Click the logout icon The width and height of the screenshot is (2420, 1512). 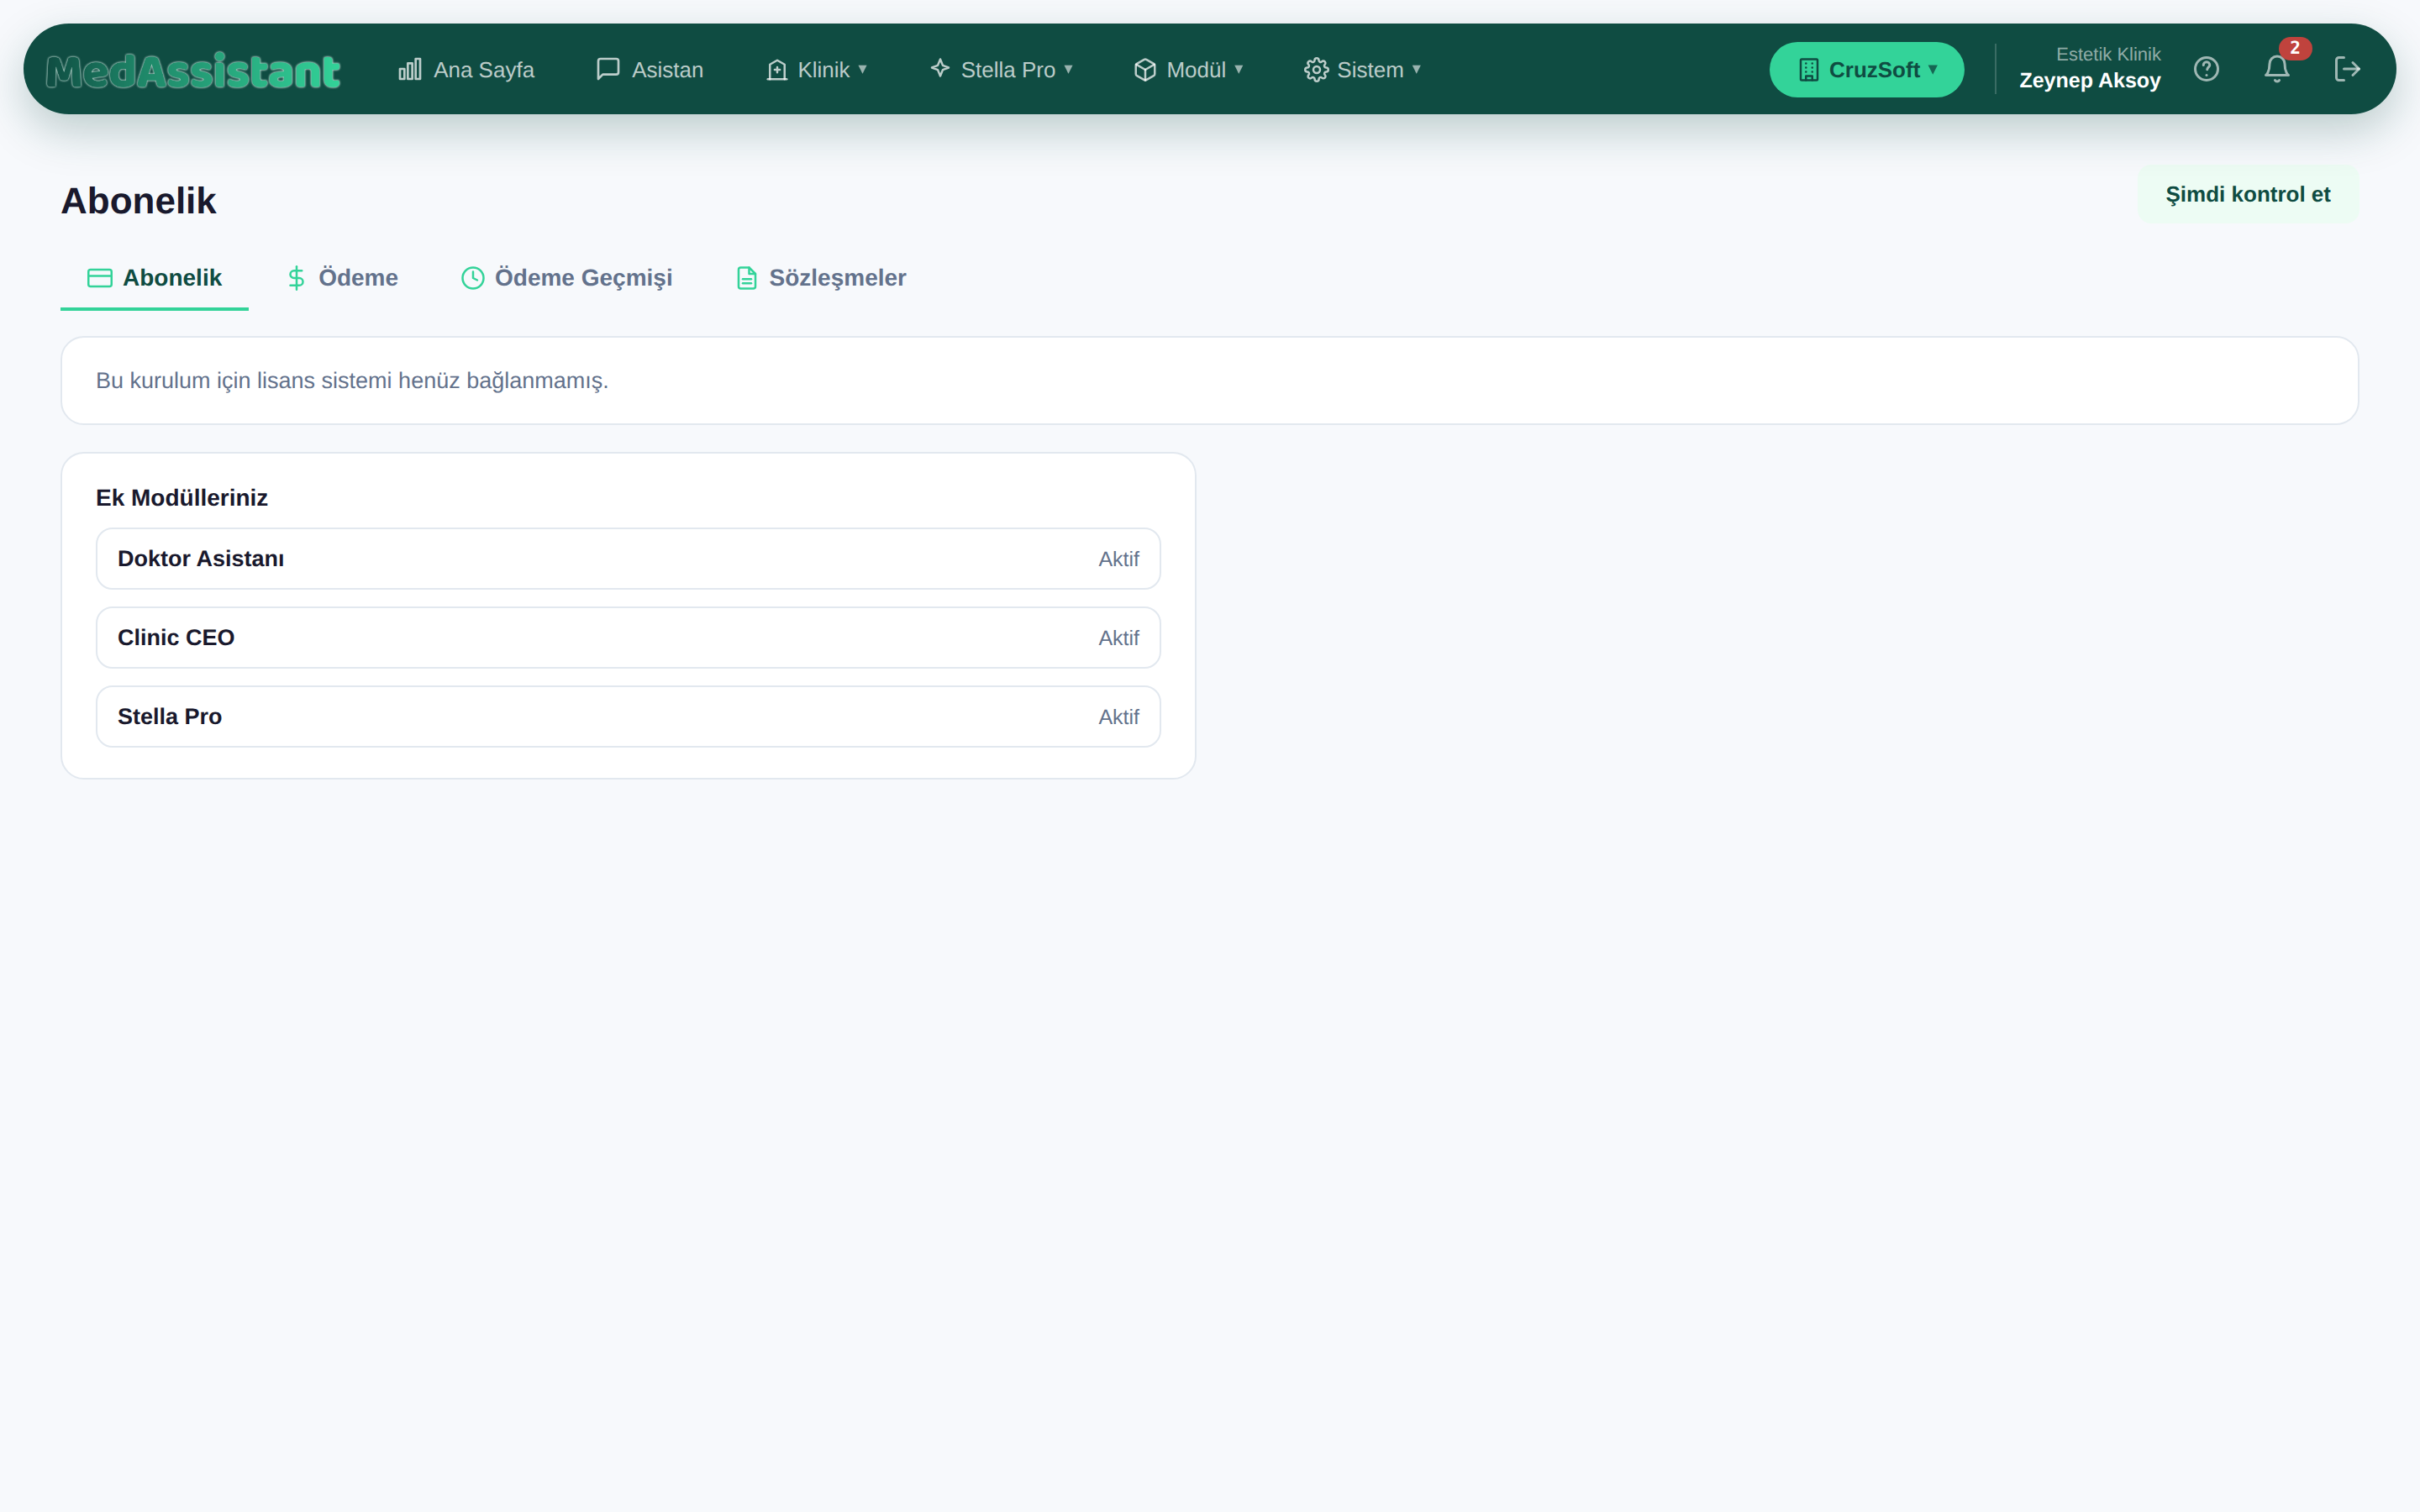(2347, 69)
